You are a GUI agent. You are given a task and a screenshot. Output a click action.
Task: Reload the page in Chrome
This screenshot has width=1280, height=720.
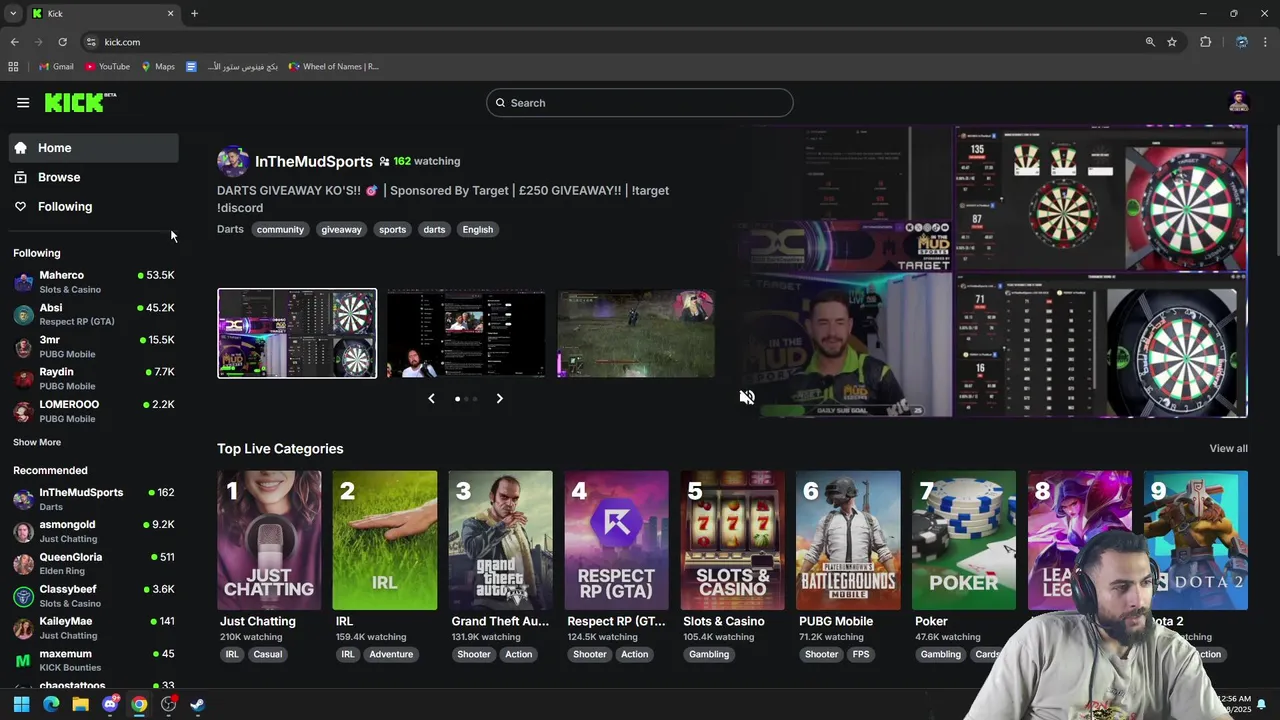[x=62, y=42]
